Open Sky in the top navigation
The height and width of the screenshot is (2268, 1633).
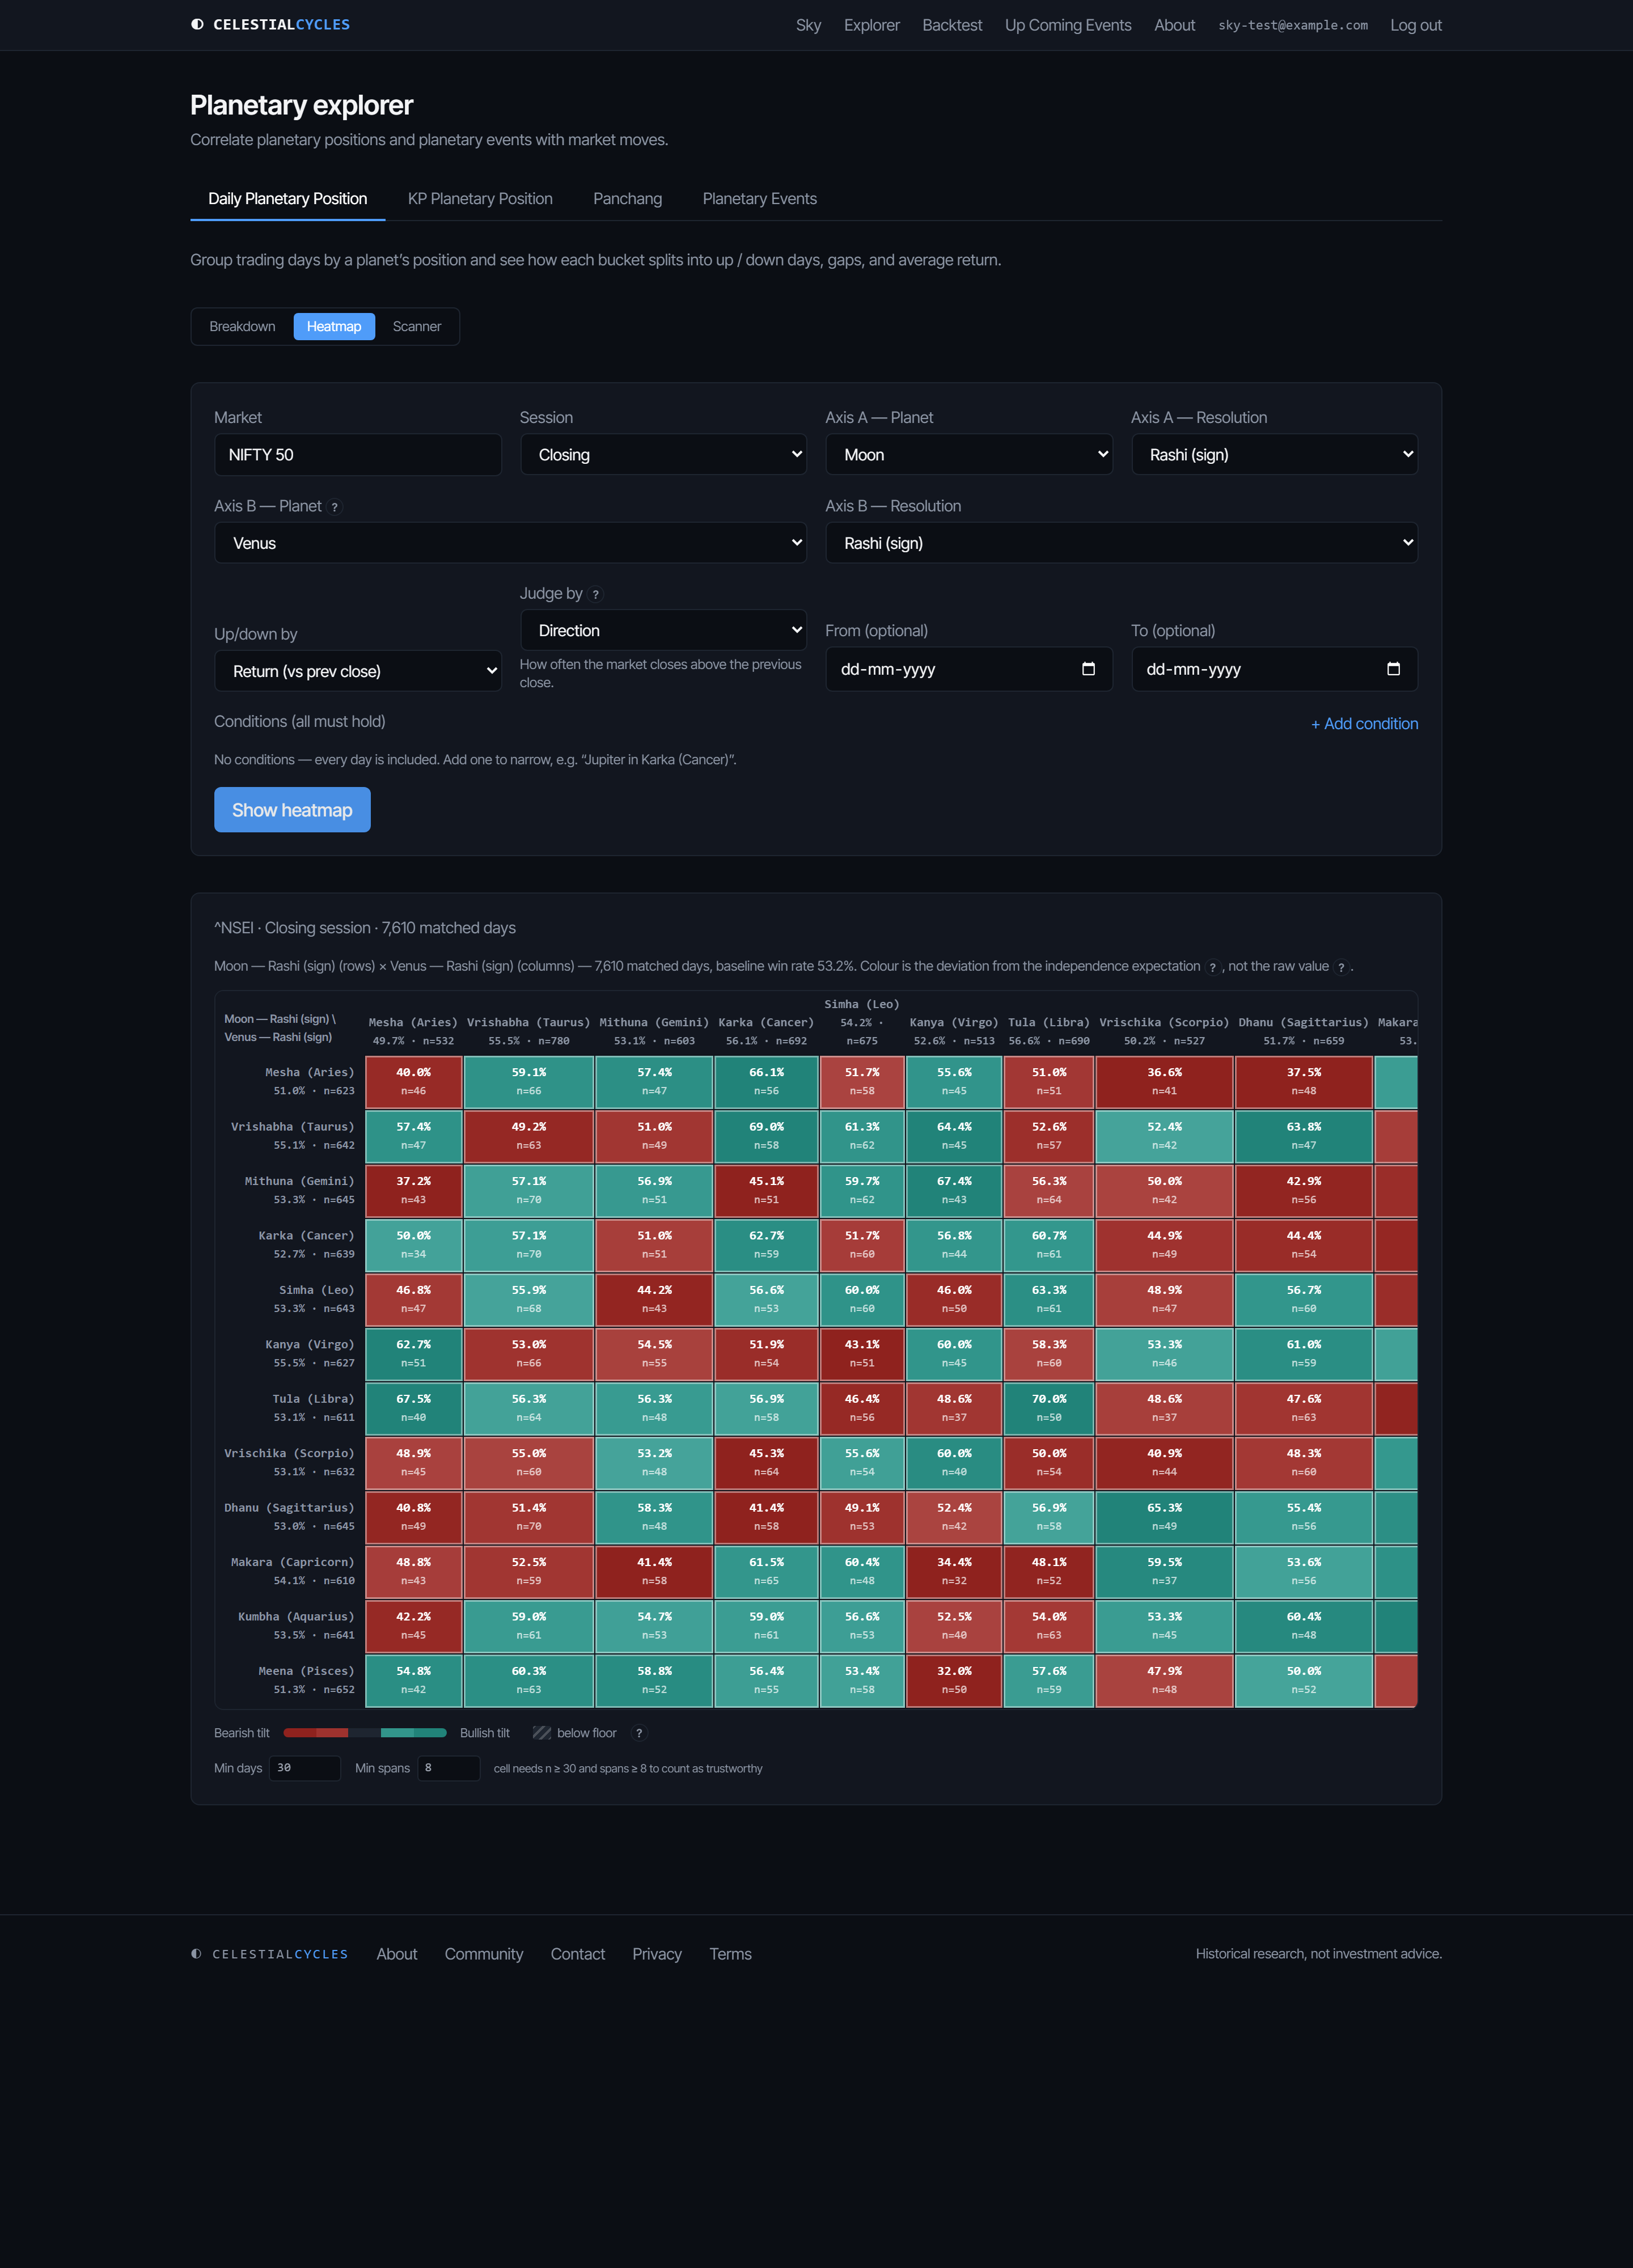point(808,25)
